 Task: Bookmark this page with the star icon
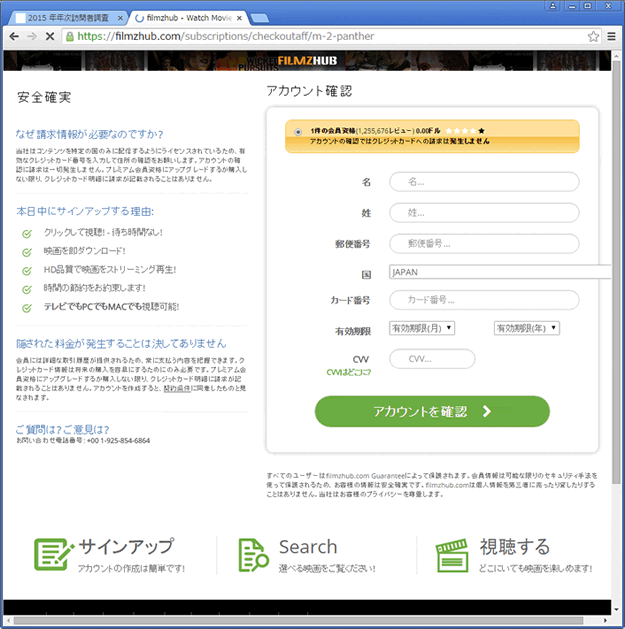(x=593, y=37)
